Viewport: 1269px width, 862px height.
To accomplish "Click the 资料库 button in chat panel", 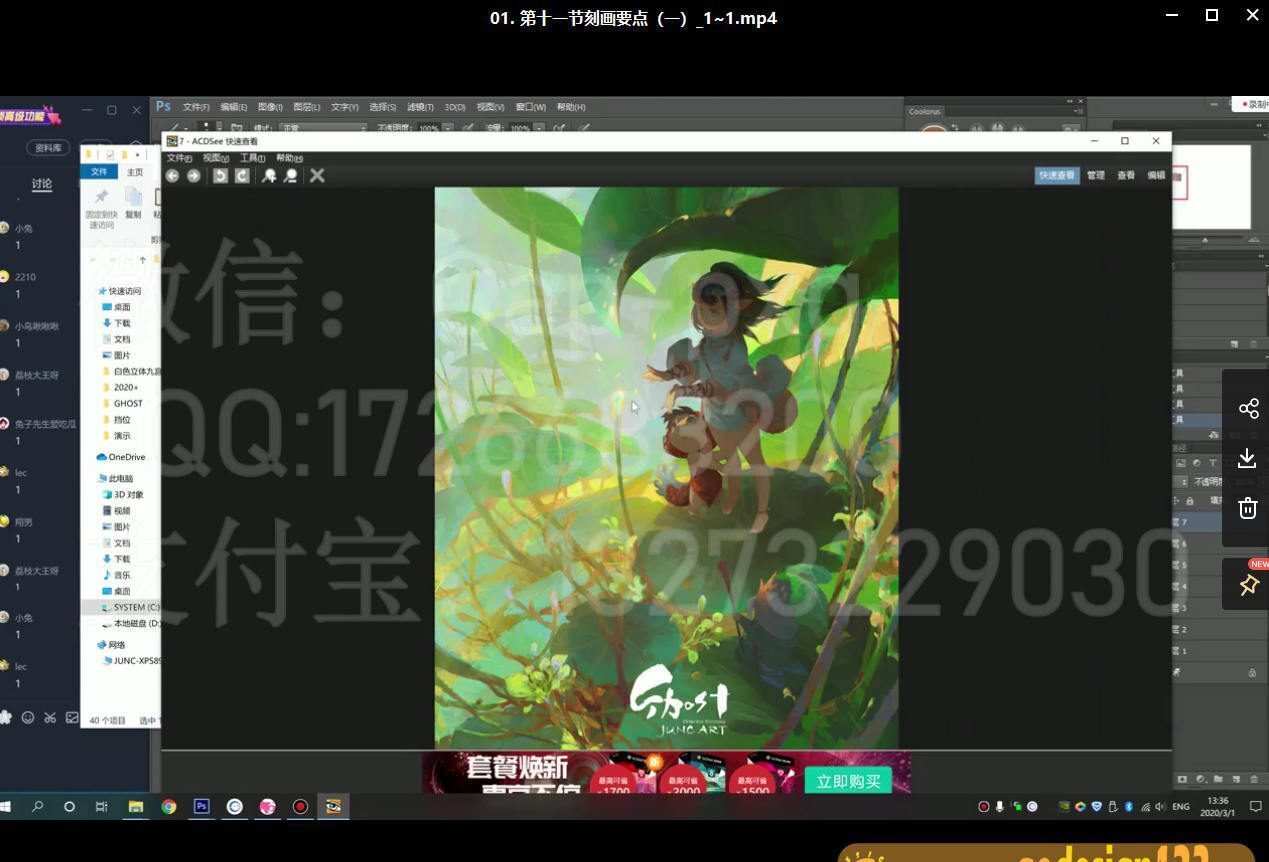I will click(48, 147).
